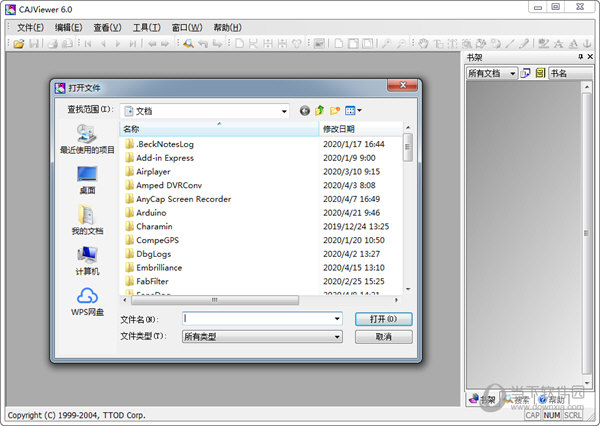This screenshot has width=600, height=426.
Task: Click the anchor icon at toolbar end
Action: tap(587, 44)
